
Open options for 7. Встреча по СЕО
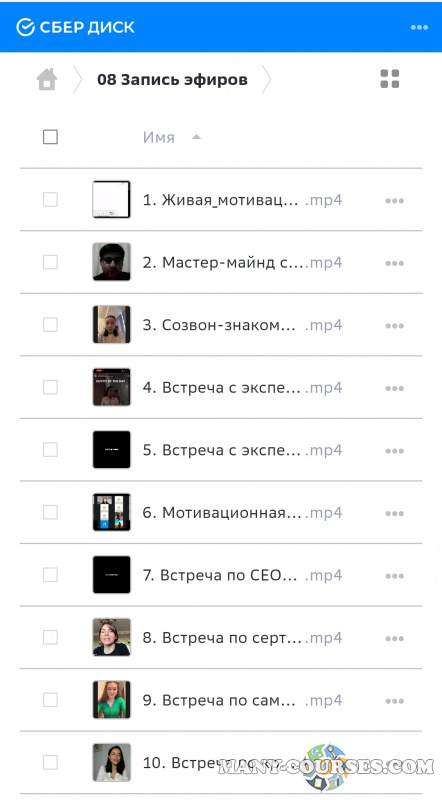395,576
